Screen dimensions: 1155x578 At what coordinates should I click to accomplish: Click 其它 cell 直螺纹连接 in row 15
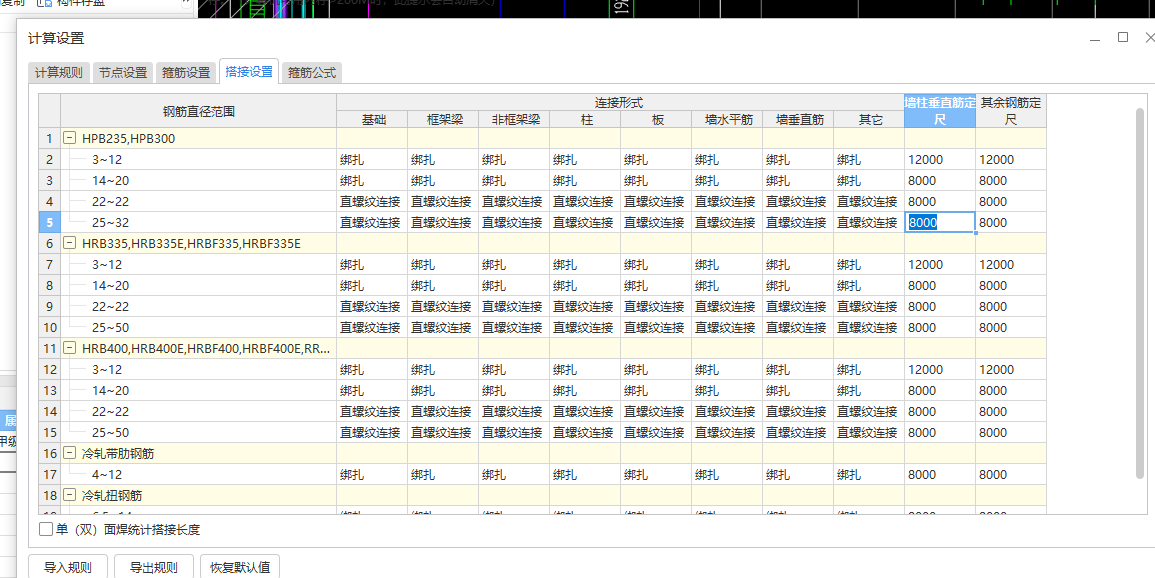click(869, 433)
